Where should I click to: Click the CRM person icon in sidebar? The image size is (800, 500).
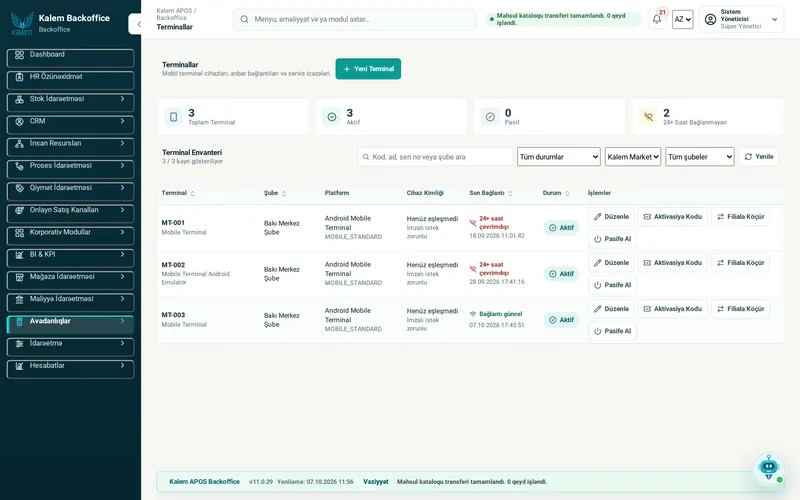[x=19, y=121]
